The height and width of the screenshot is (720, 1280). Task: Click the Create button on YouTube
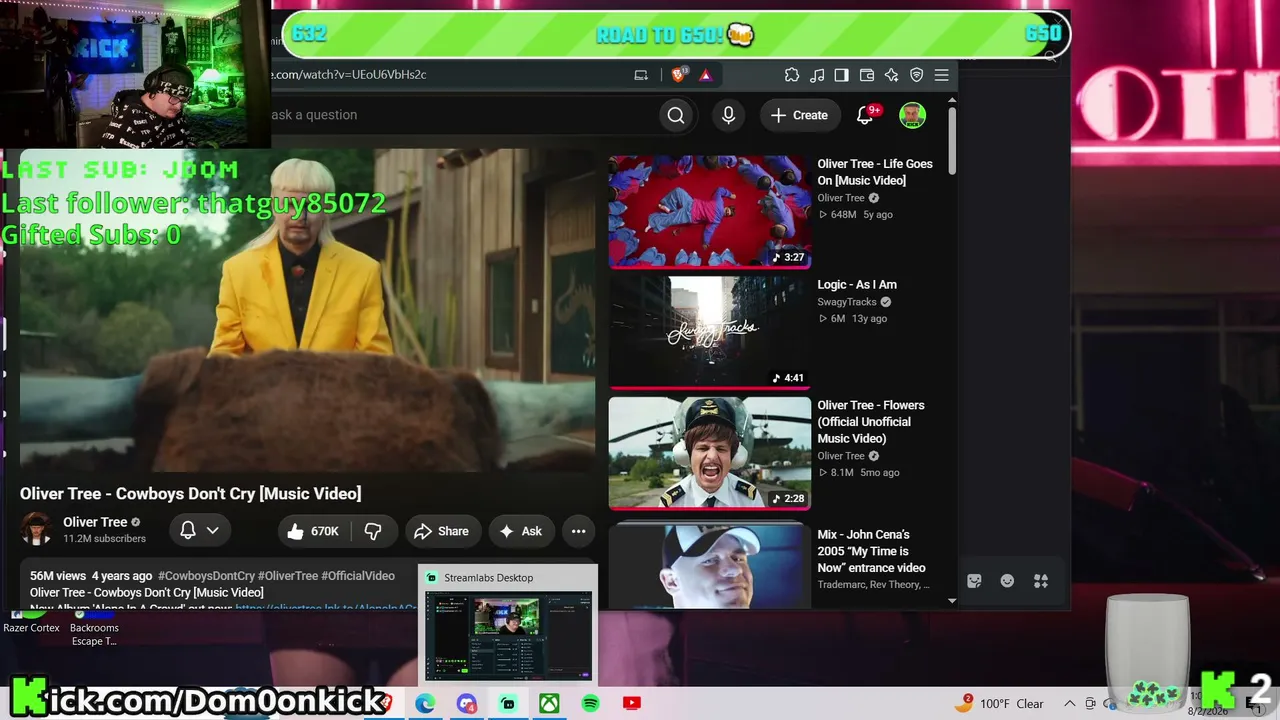[x=799, y=115]
